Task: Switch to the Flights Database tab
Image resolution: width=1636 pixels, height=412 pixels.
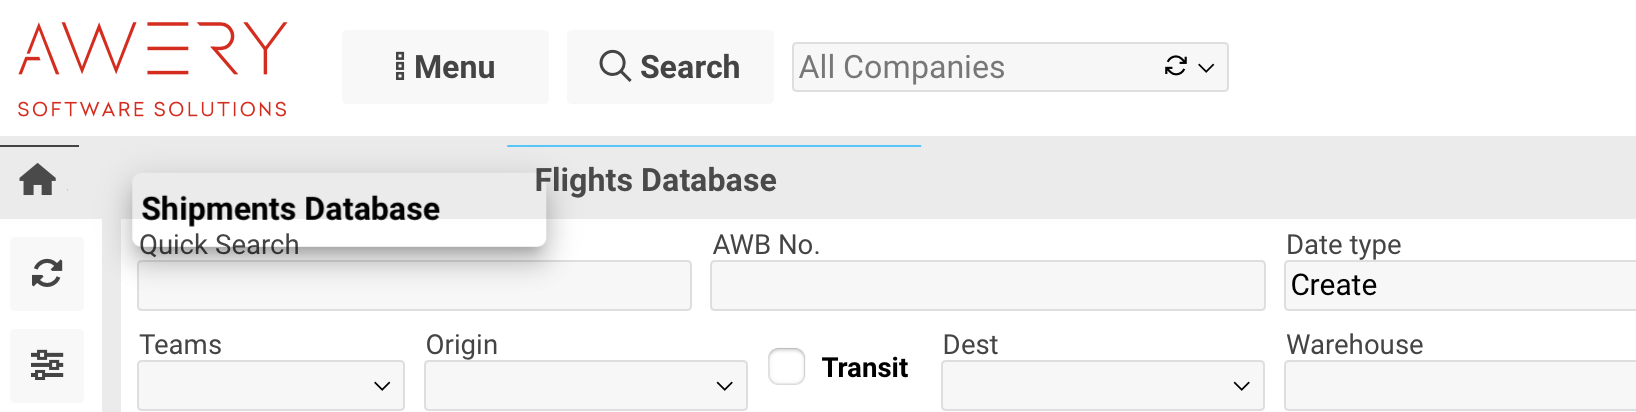Action: (x=656, y=180)
